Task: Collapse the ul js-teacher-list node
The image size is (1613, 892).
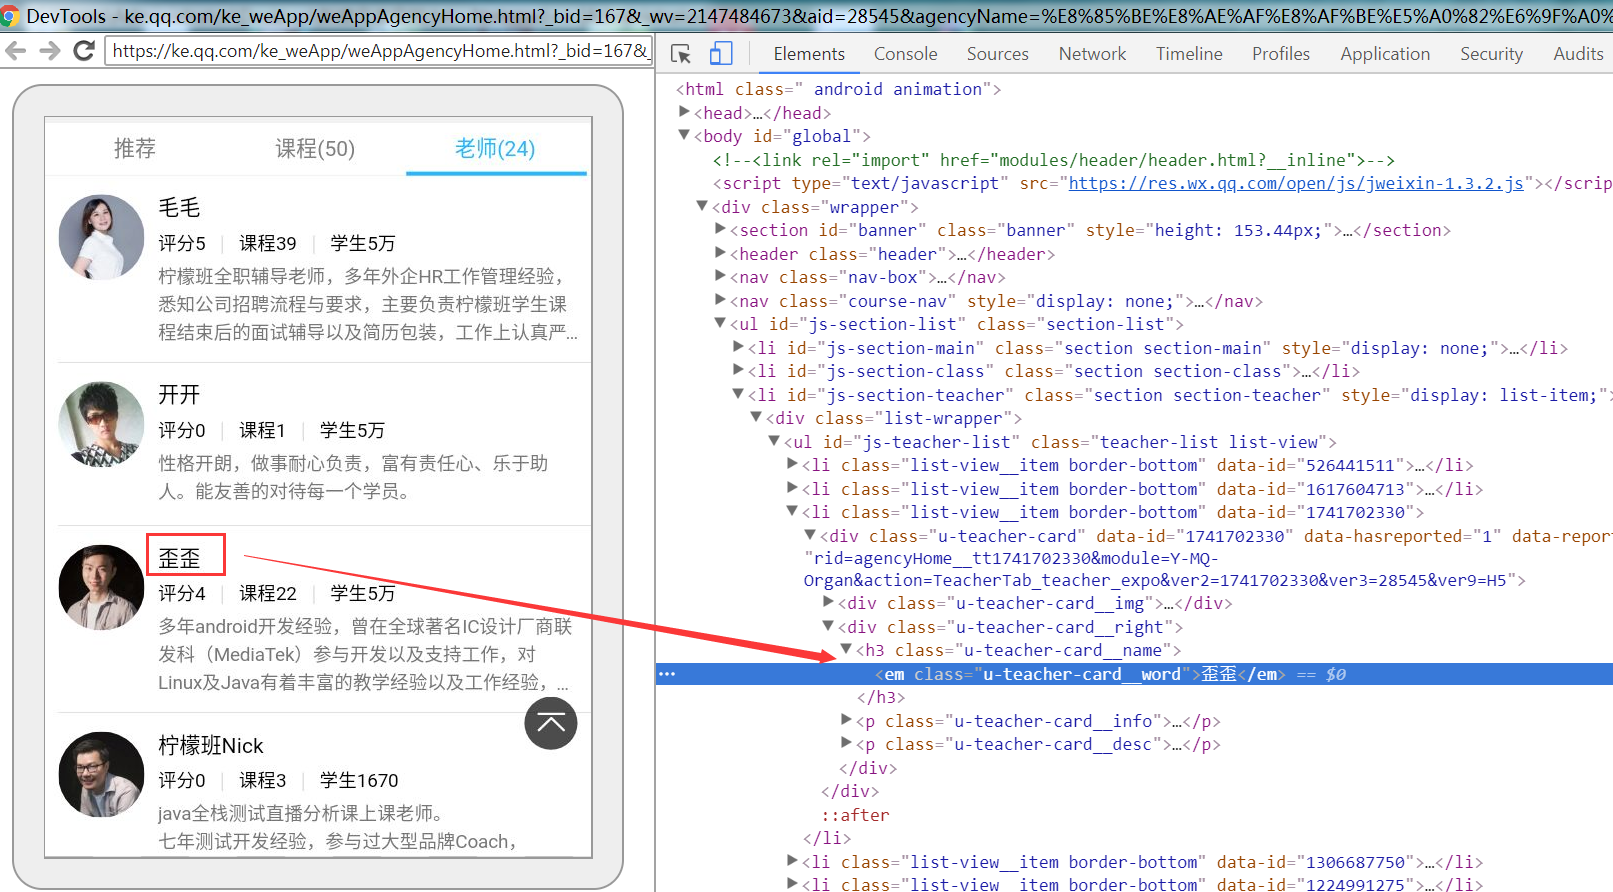Action: 774,441
